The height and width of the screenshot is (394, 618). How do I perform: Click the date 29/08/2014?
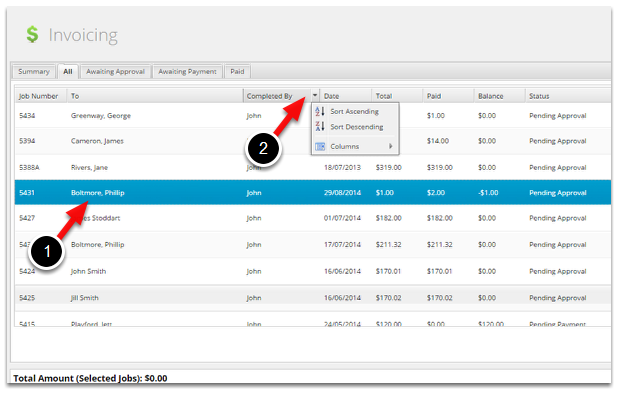(x=342, y=193)
